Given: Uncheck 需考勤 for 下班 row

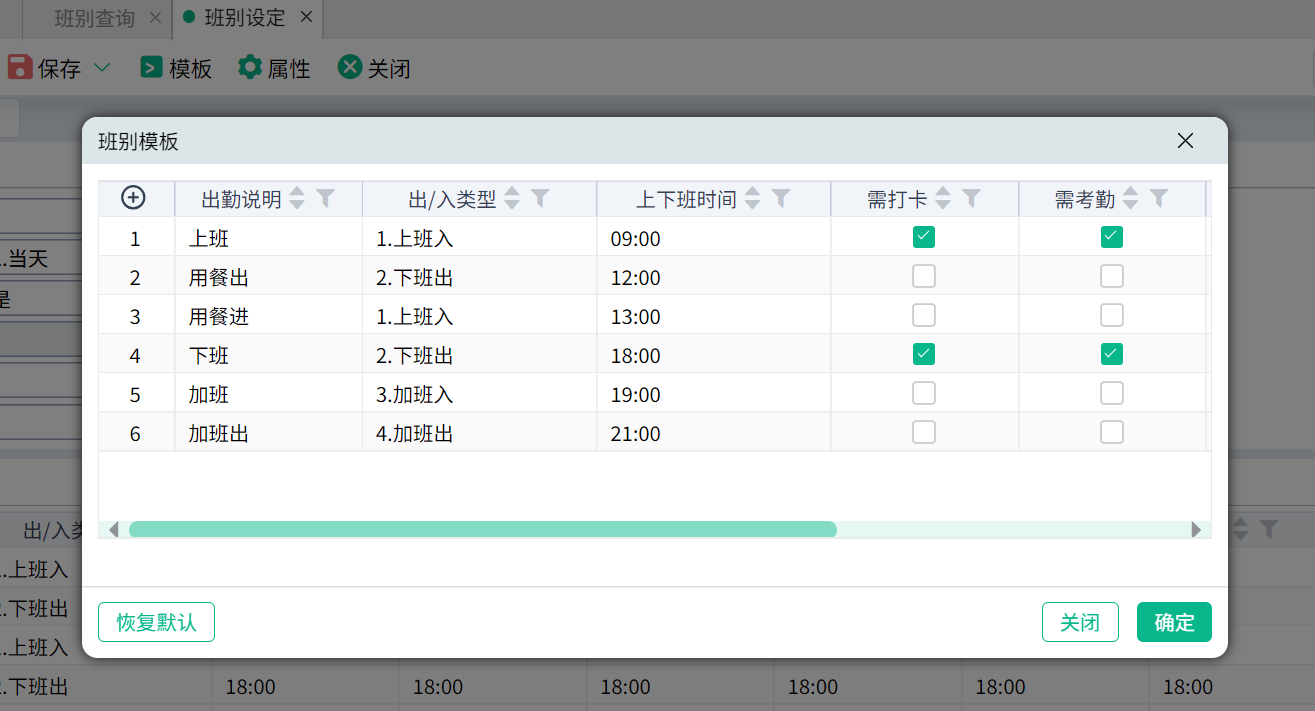Looking at the screenshot, I should 1112,354.
